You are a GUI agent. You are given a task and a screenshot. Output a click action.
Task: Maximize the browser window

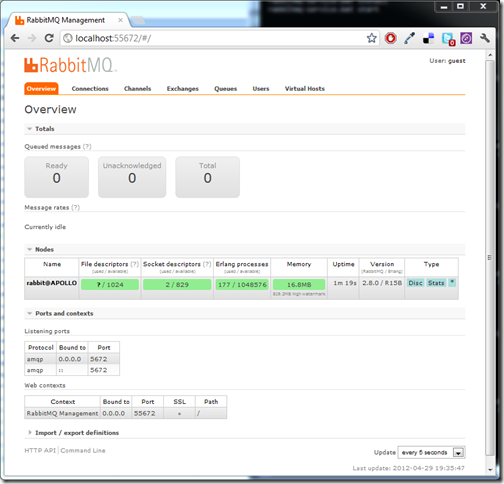coord(460,6)
